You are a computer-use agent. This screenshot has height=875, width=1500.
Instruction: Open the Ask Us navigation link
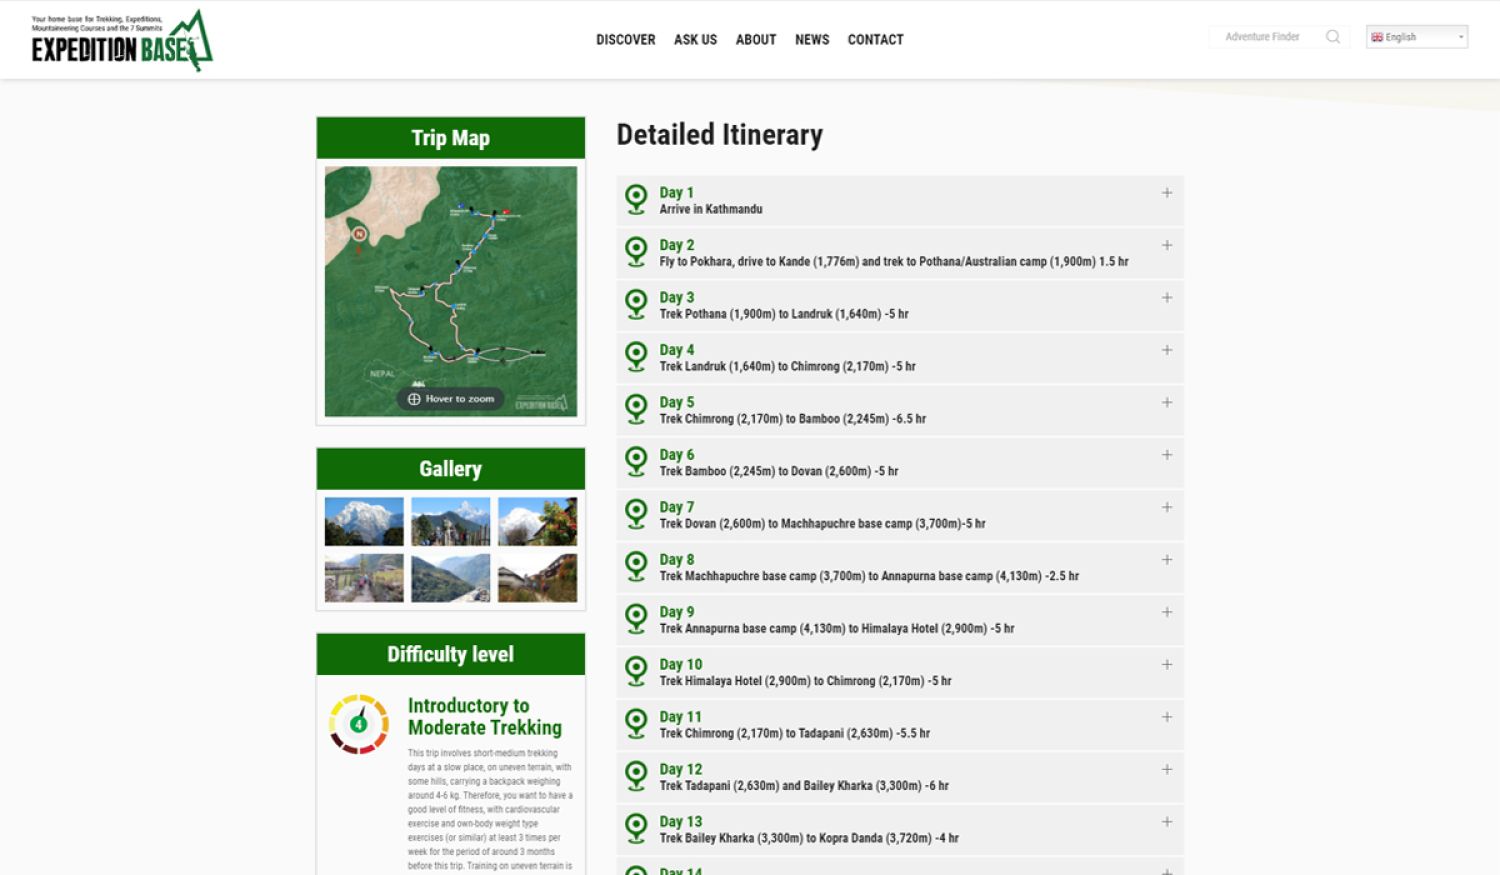pos(695,40)
